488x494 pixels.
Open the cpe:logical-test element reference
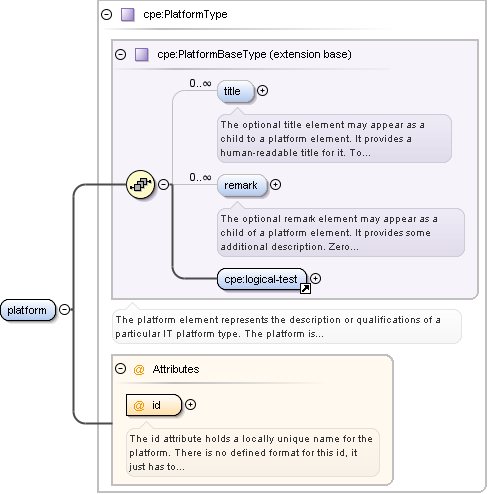[x=262, y=279]
